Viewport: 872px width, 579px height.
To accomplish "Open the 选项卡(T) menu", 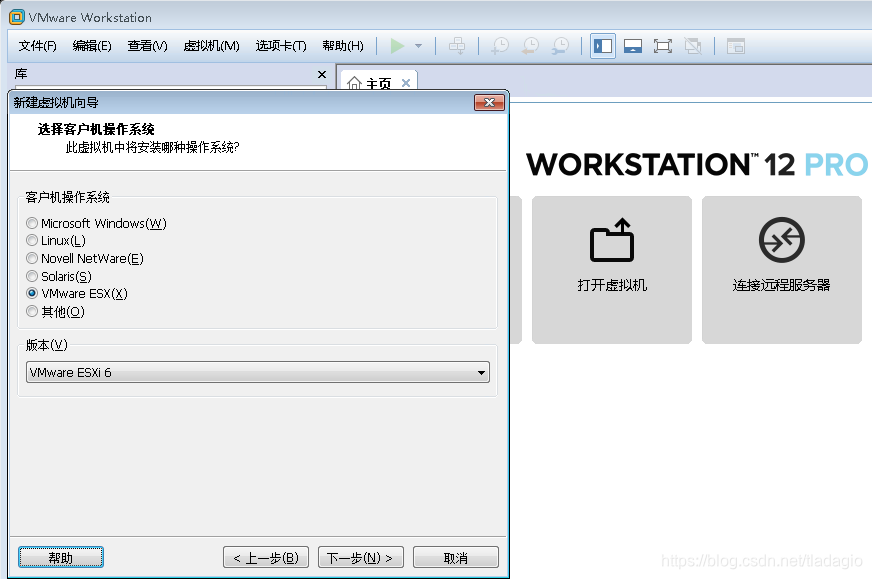I will point(281,46).
